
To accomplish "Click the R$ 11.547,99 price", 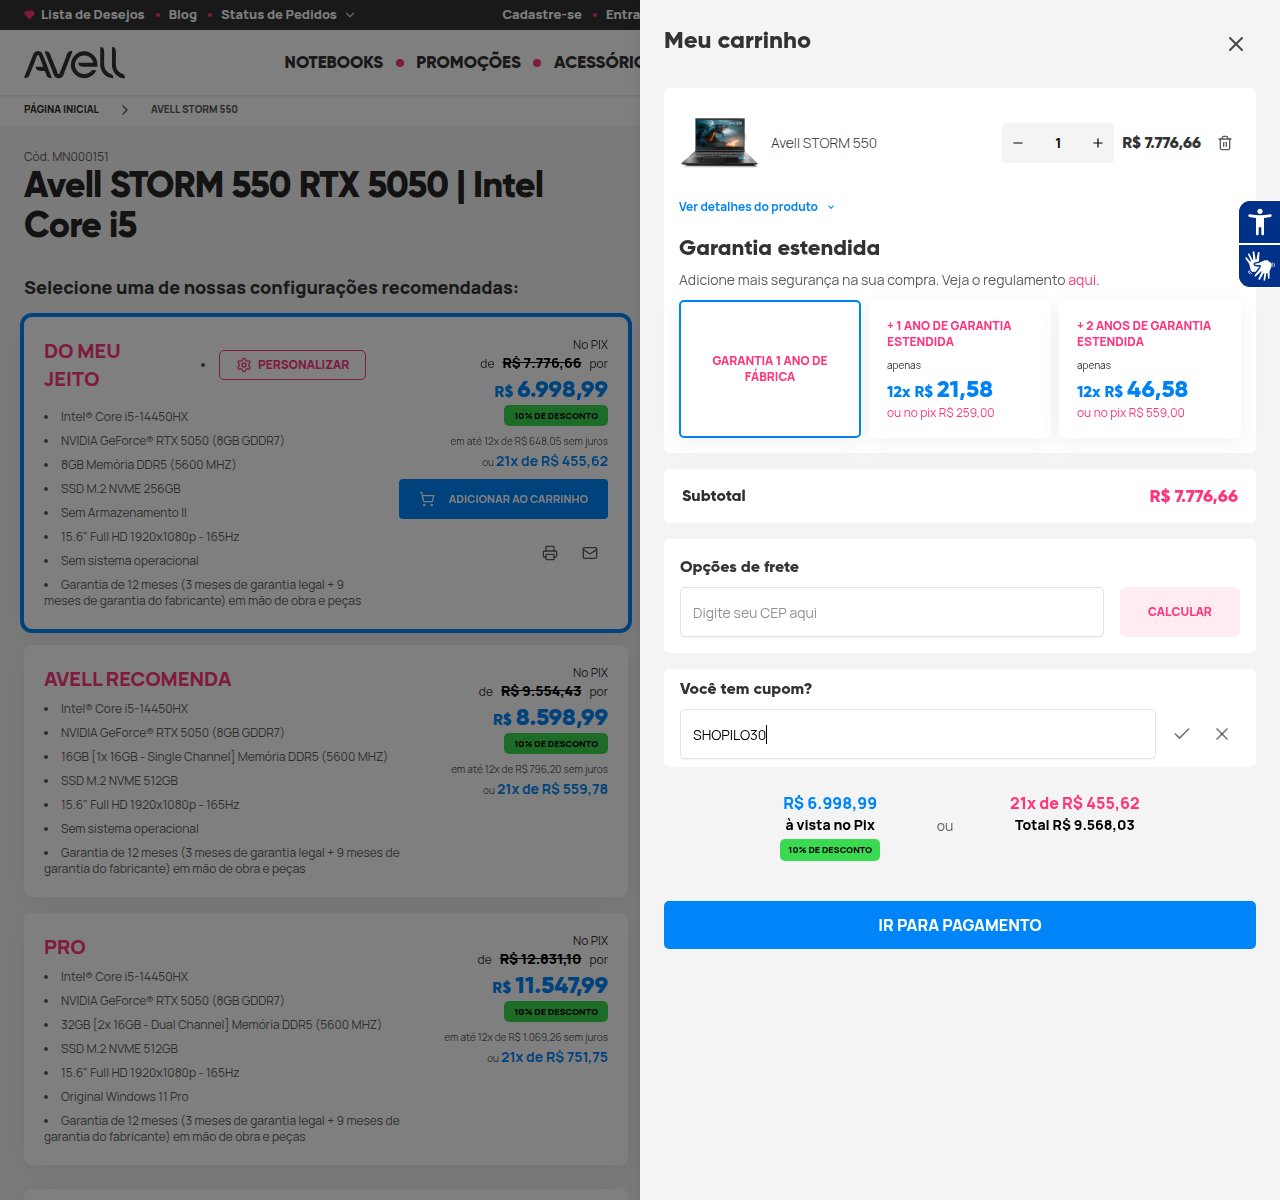I will 549,985.
